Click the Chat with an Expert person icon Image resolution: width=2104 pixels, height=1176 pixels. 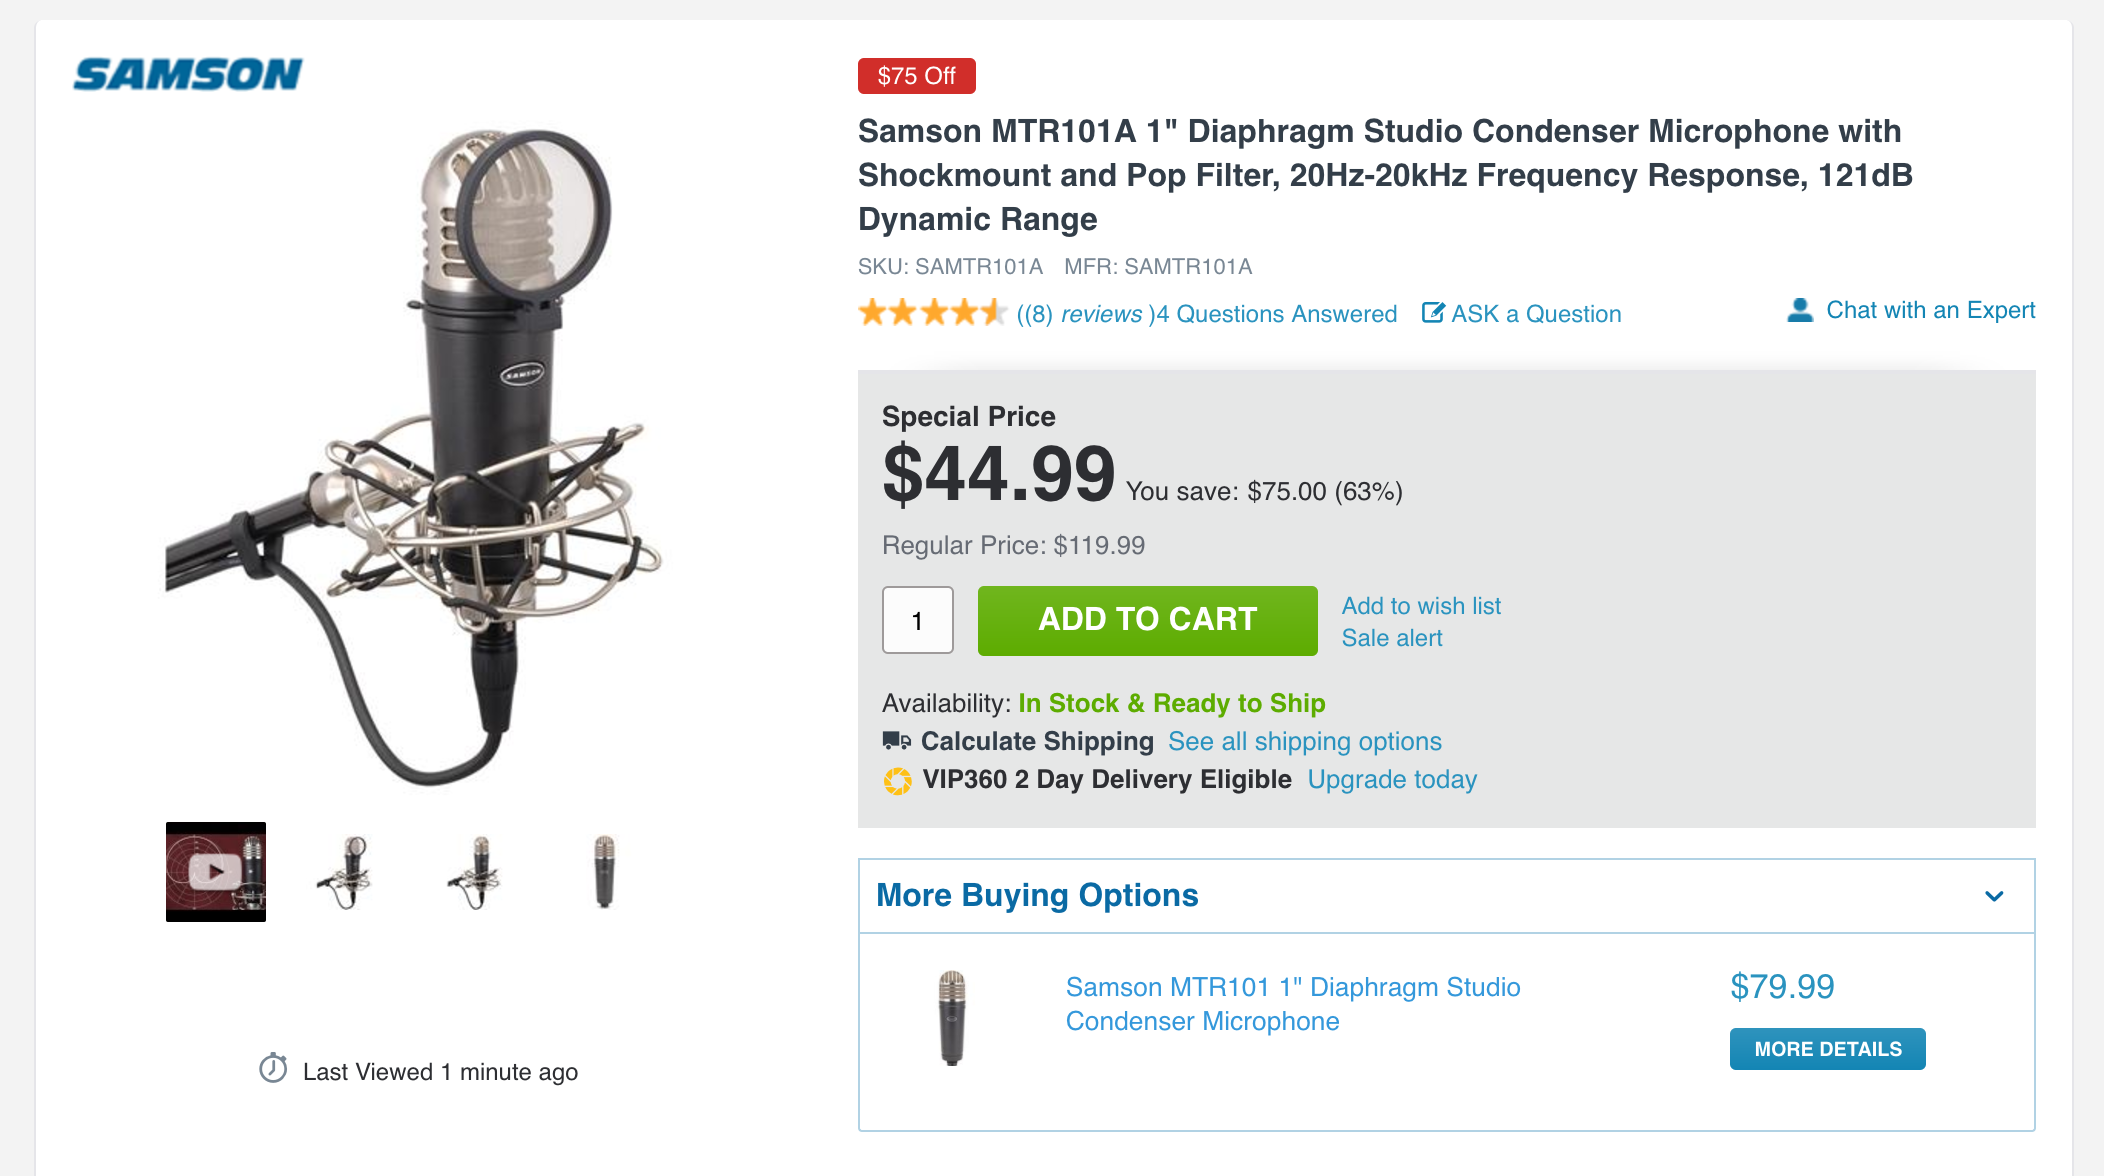(x=1800, y=310)
